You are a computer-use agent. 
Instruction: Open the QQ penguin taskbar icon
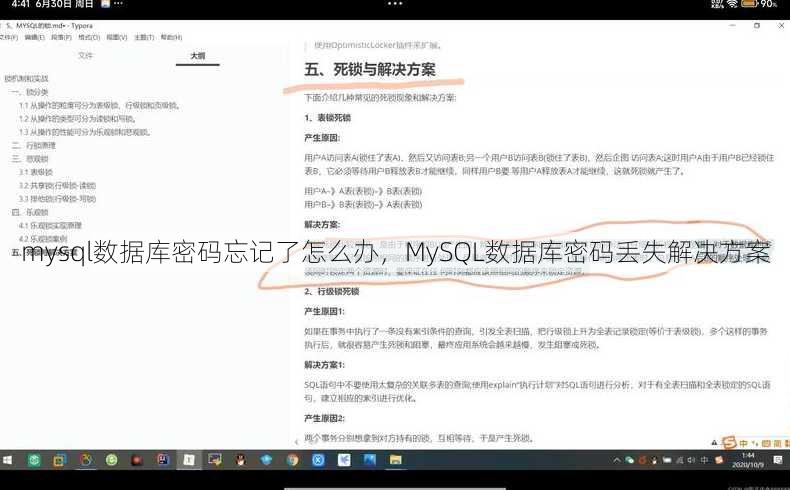[240, 460]
